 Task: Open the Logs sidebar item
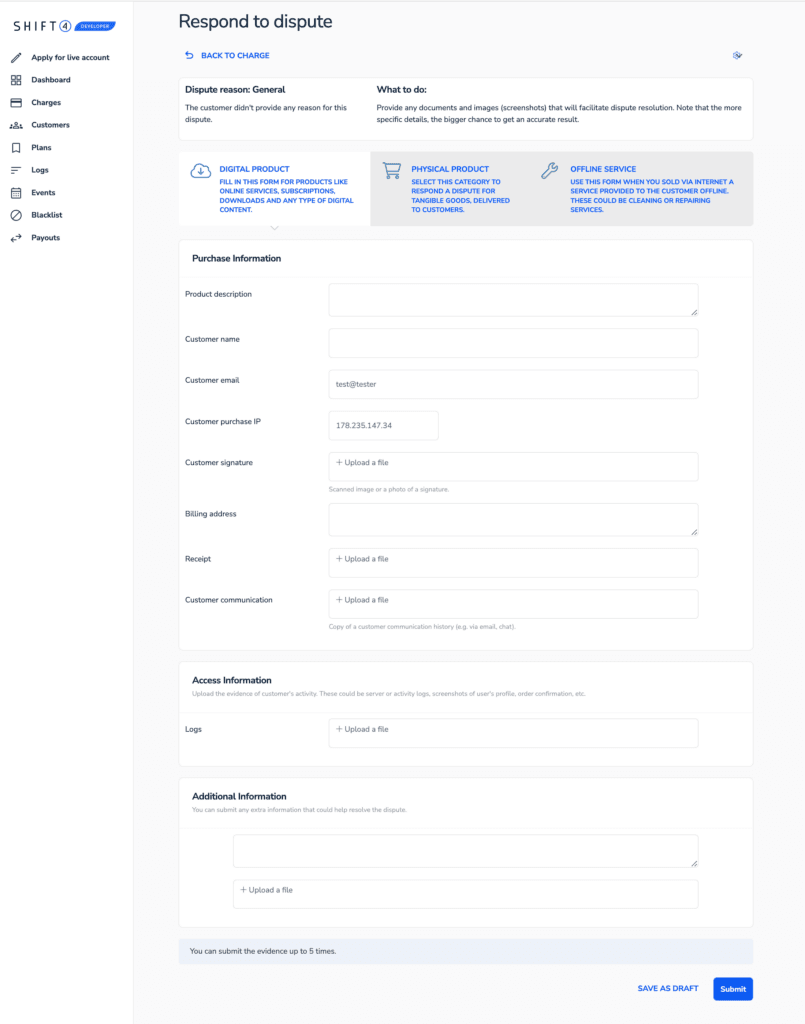(40, 170)
